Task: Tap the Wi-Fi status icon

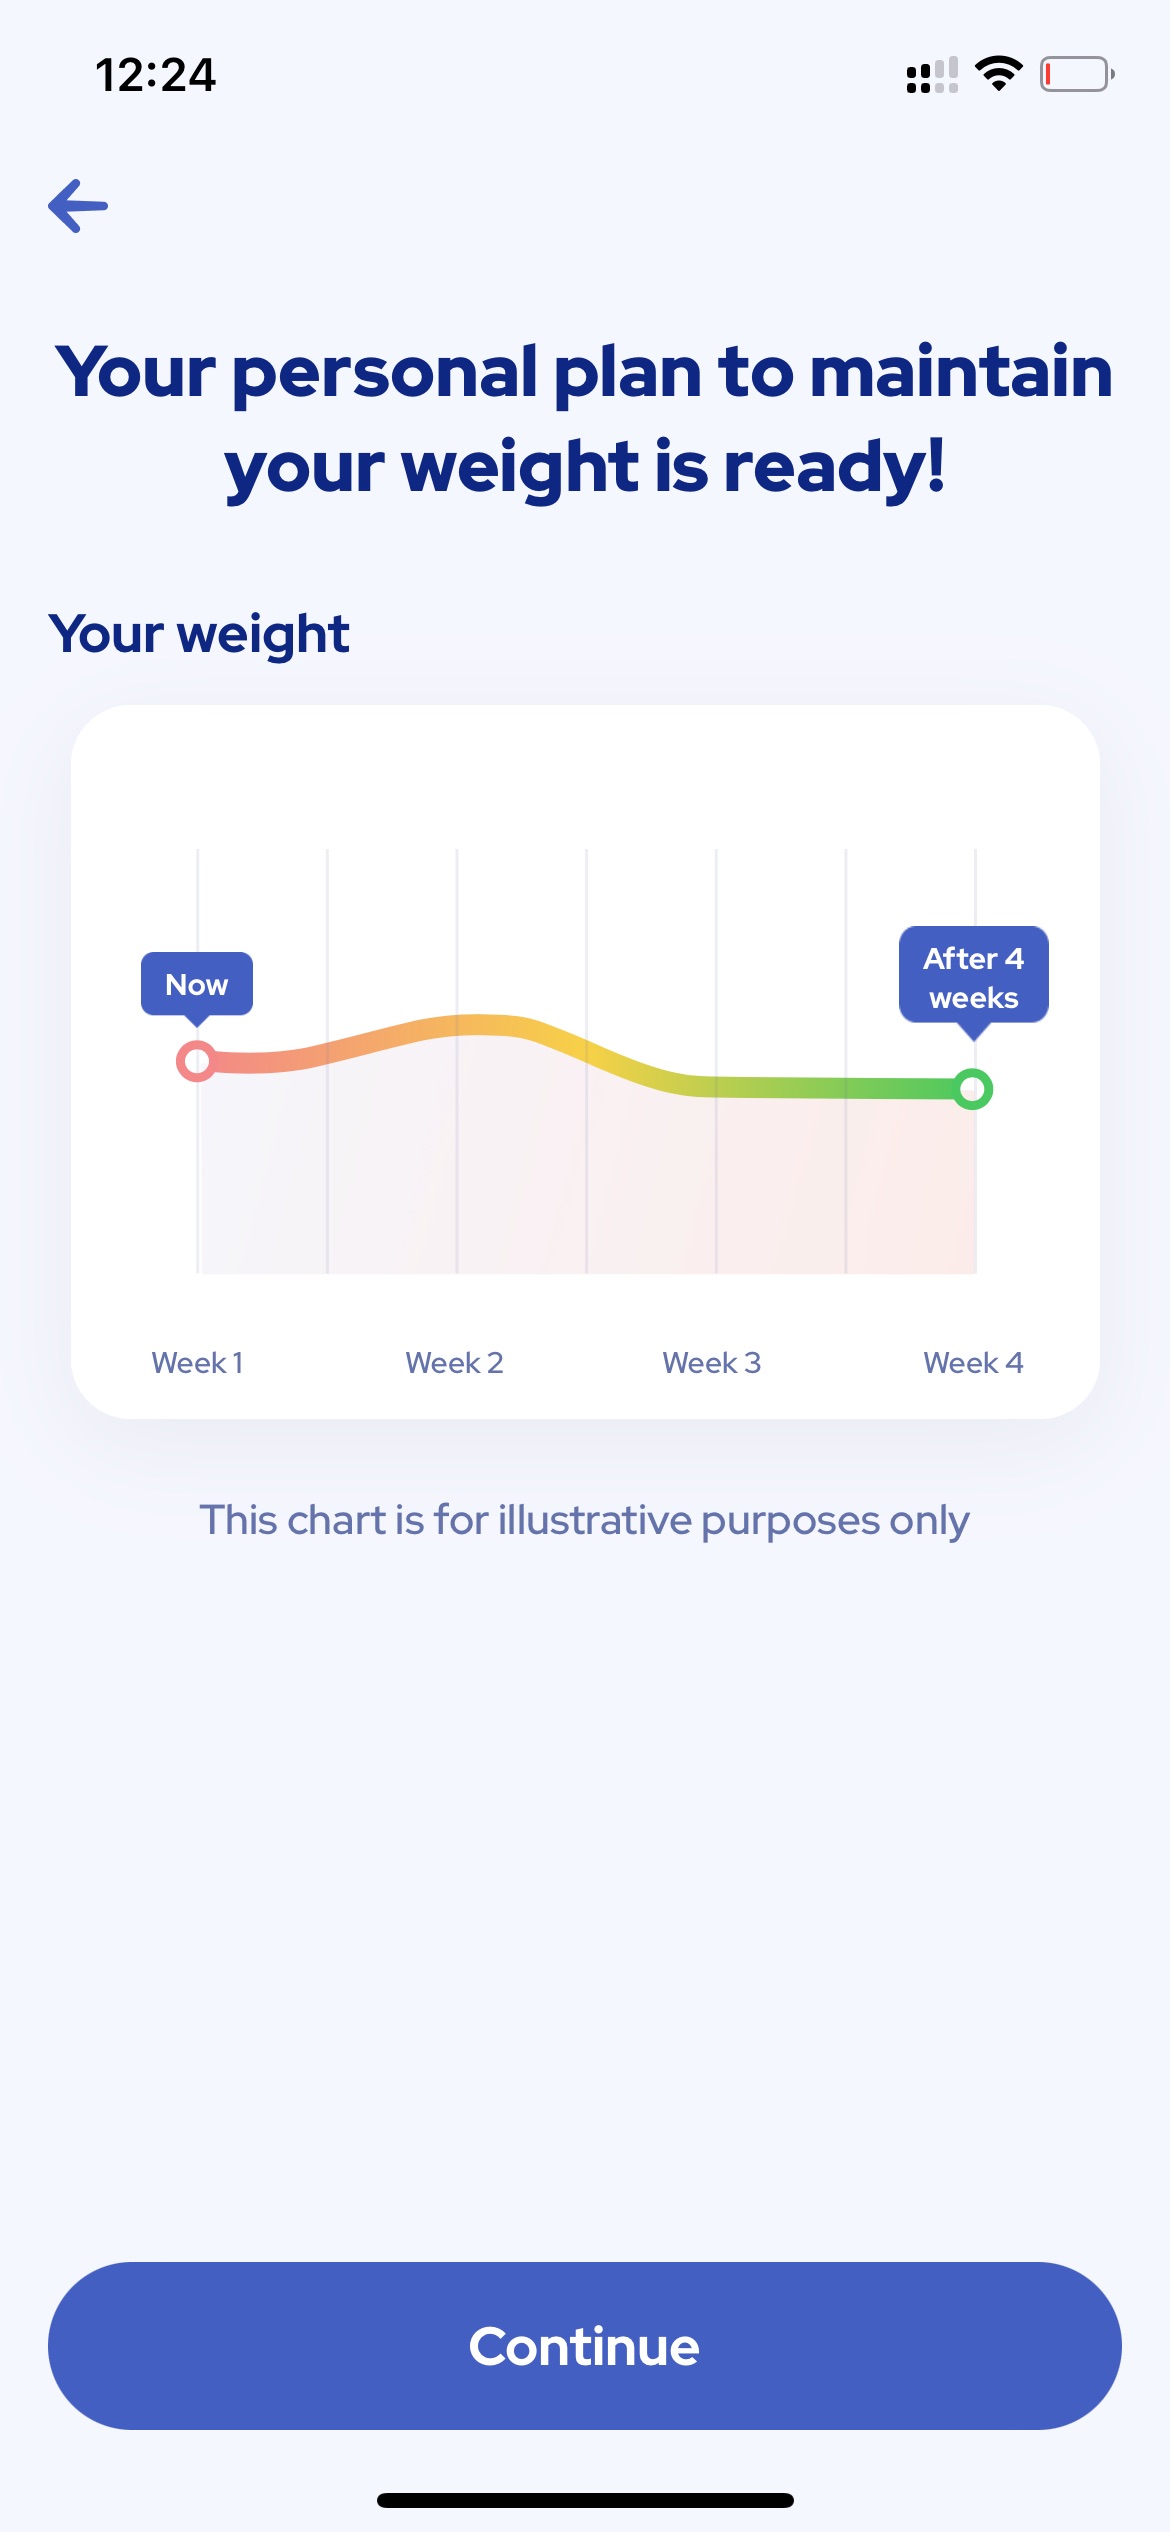Action: coord(998,74)
